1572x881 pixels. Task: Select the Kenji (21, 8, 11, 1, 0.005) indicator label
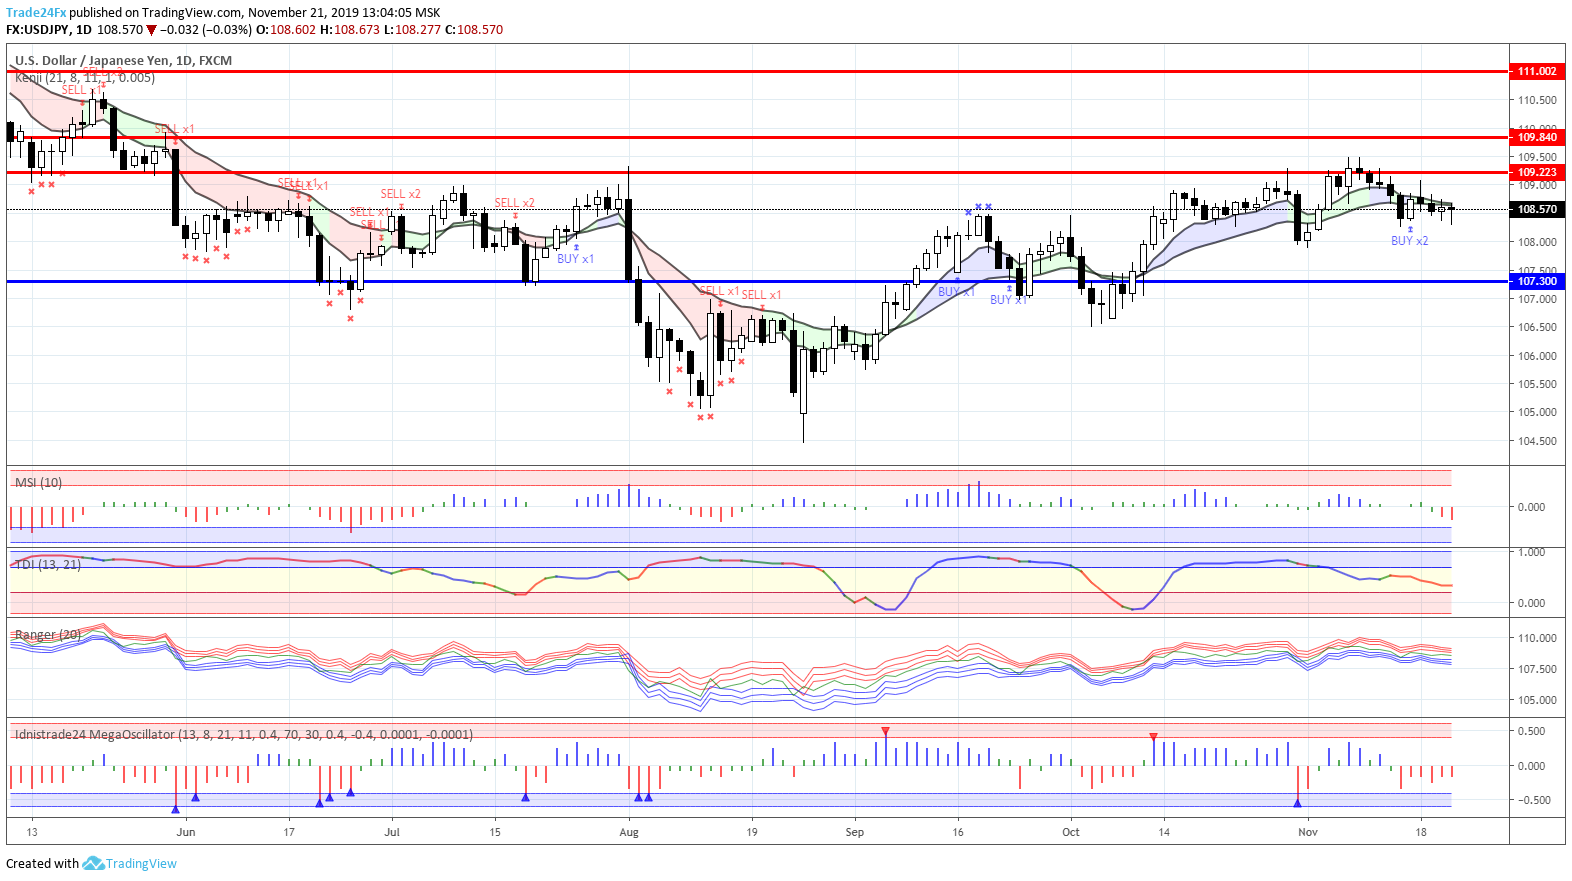tap(85, 78)
